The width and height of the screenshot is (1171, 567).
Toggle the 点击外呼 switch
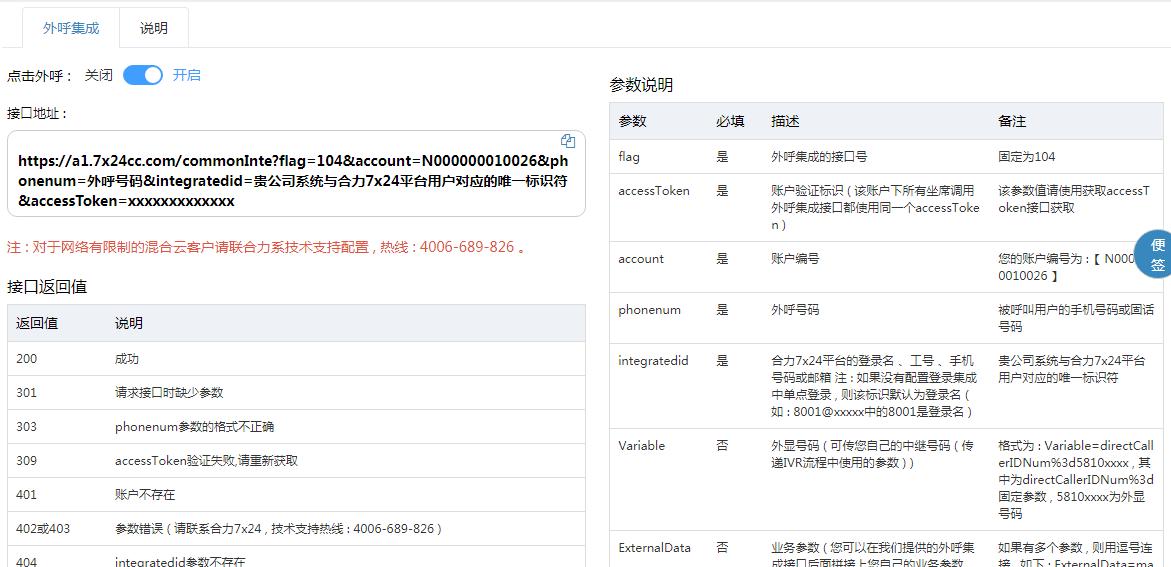143,75
